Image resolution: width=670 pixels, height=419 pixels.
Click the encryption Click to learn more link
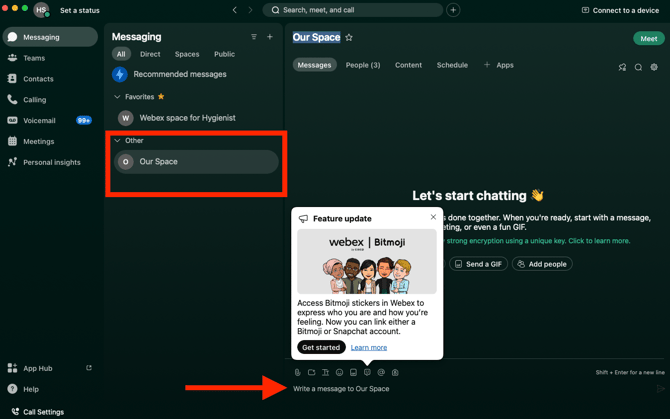pos(599,241)
